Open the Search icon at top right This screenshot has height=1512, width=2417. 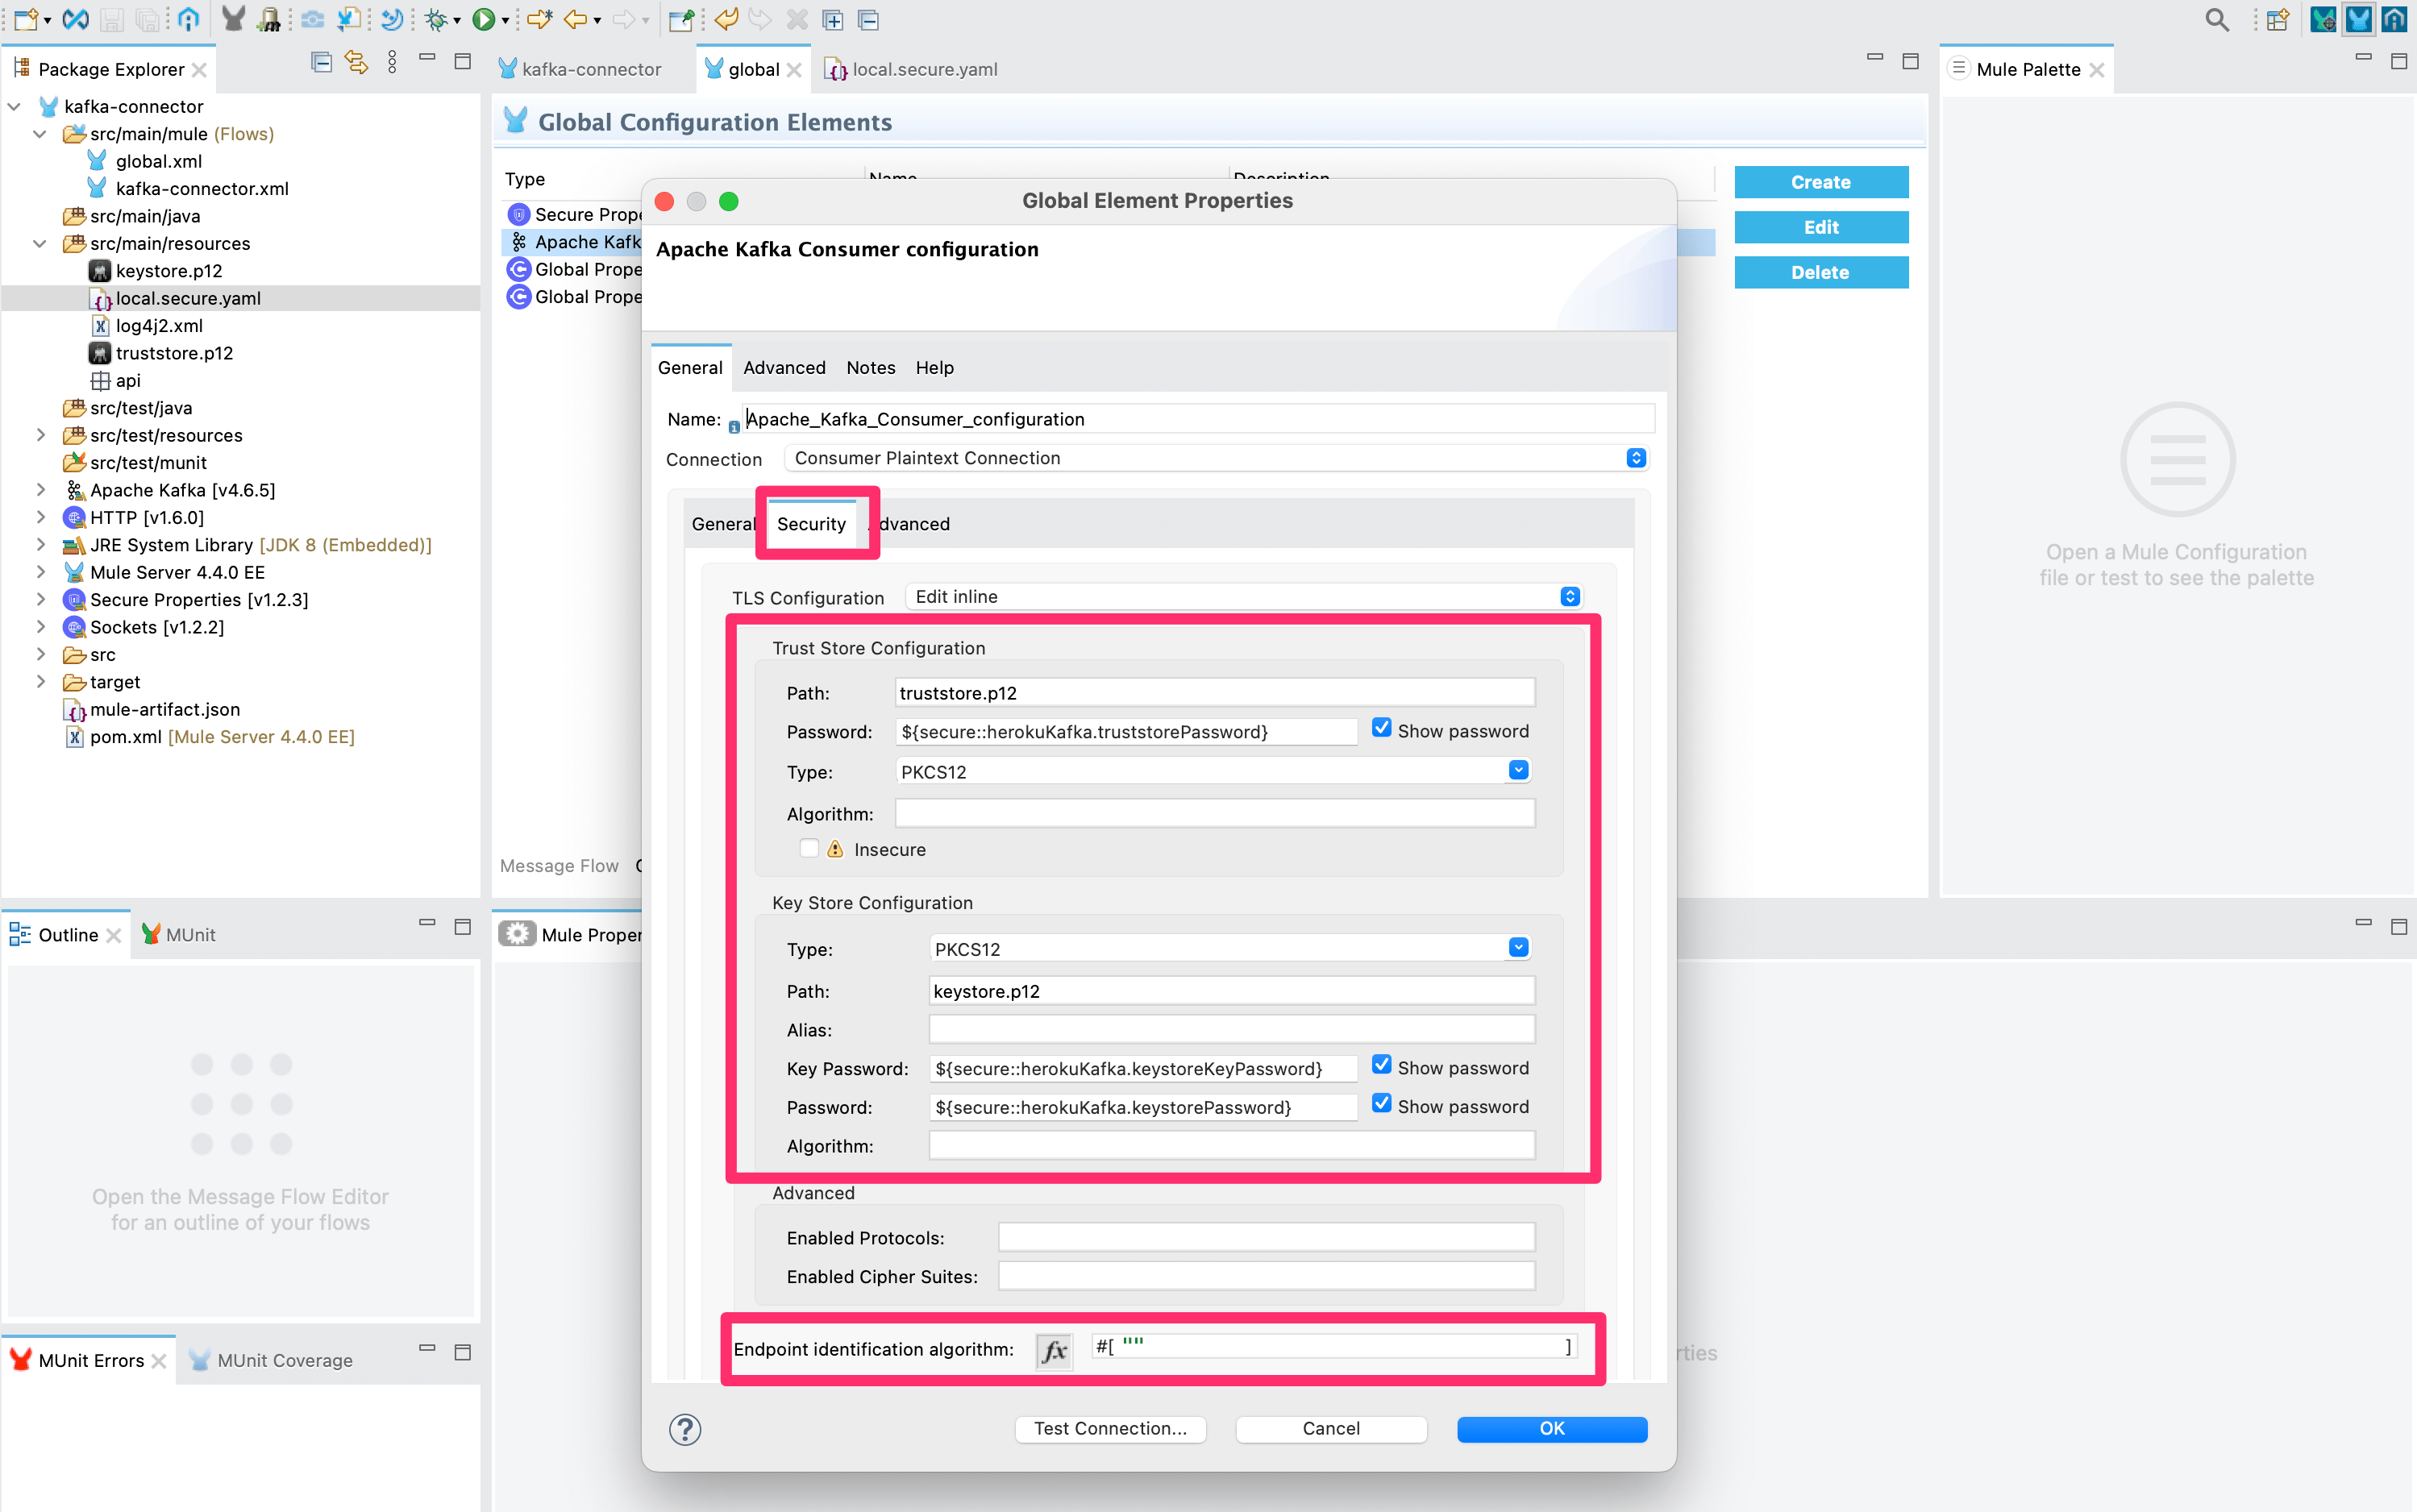2217,19
